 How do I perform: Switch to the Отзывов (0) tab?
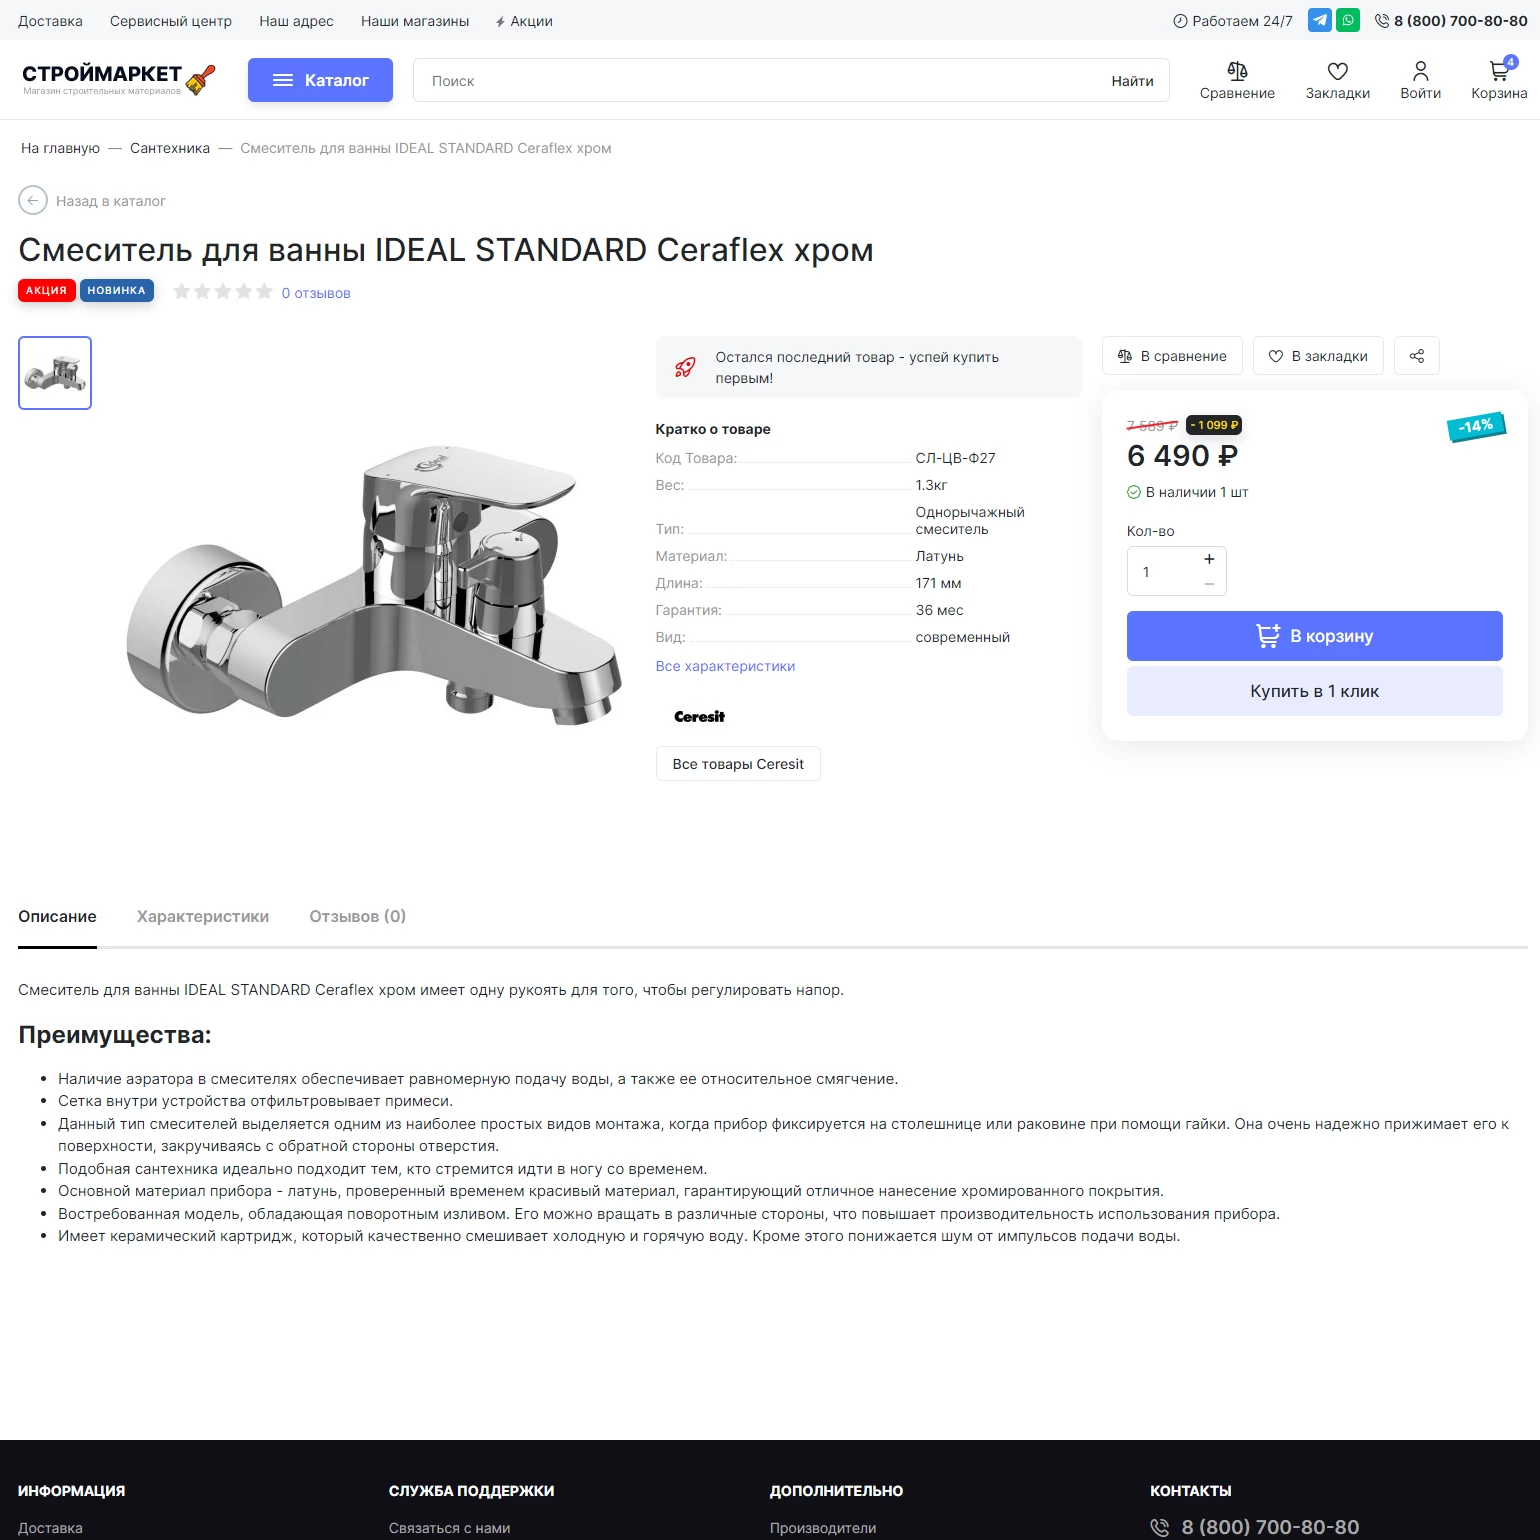pos(357,916)
